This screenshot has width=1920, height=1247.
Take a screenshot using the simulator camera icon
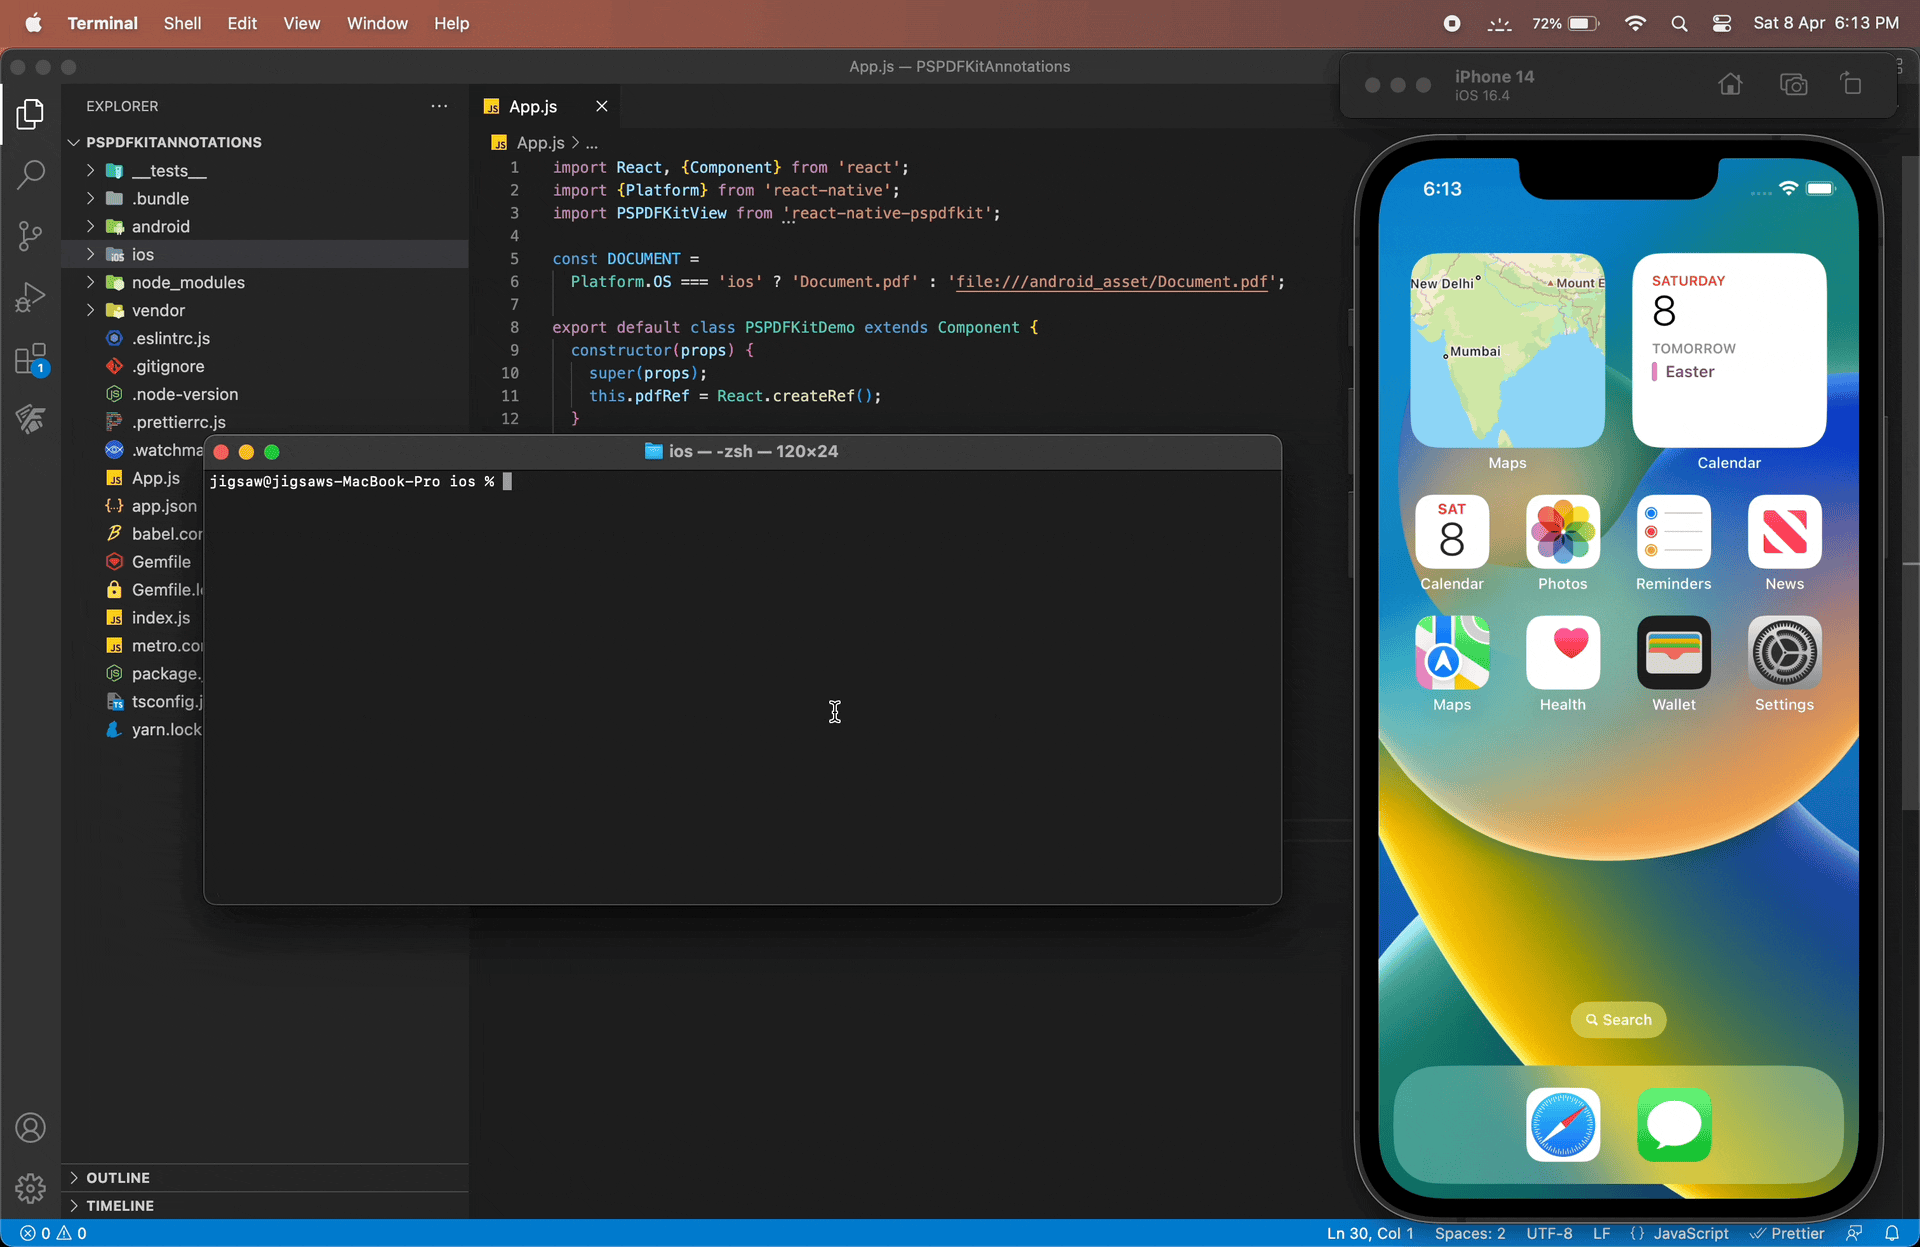(x=1793, y=84)
